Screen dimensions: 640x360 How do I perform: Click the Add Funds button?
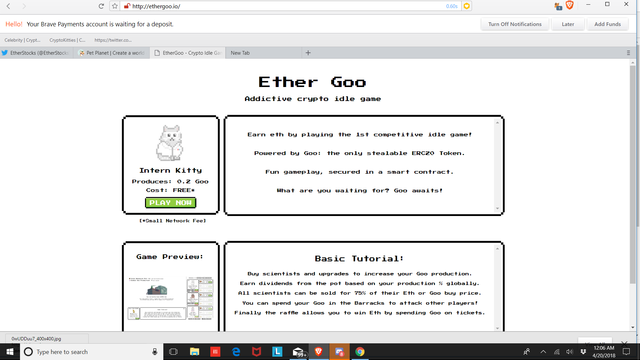[607, 24]
